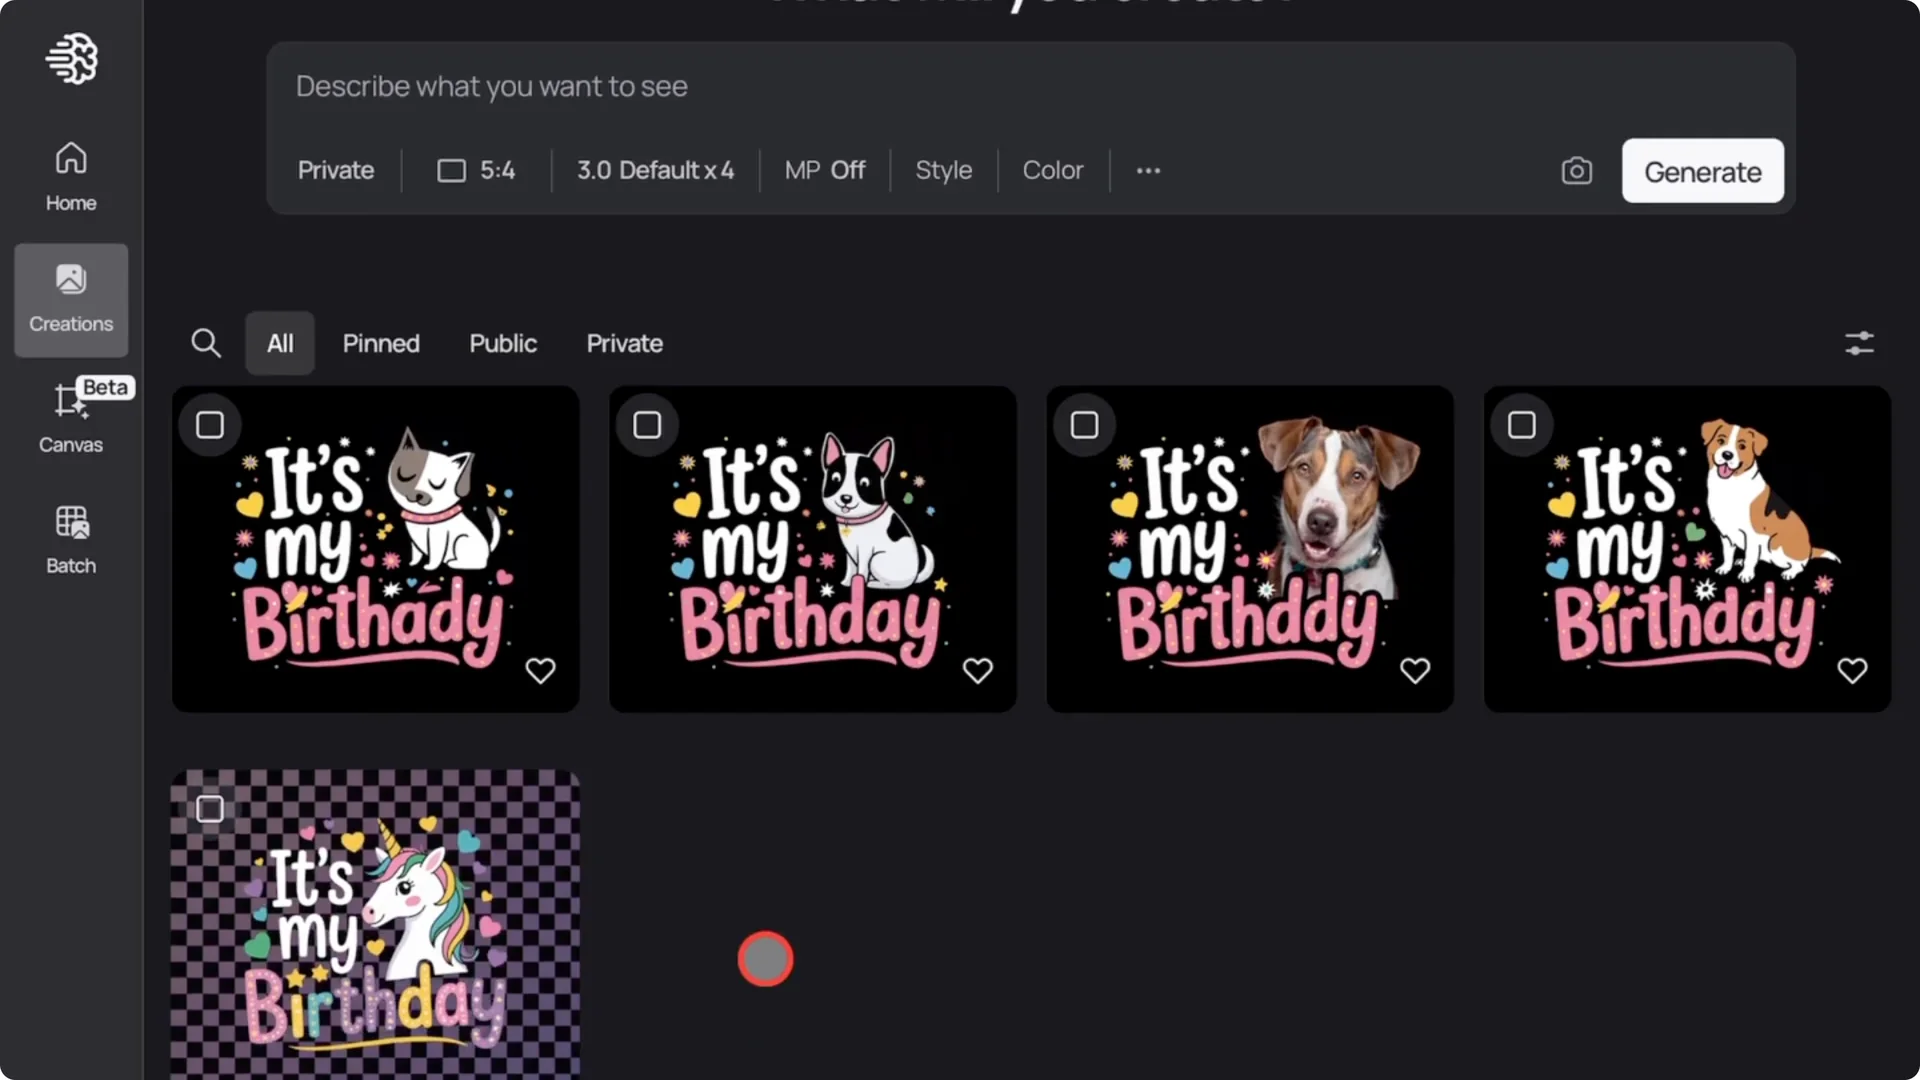Open the camera image upload option
Screen dimensions: 1920x1080
click(x=1576, y=170)
